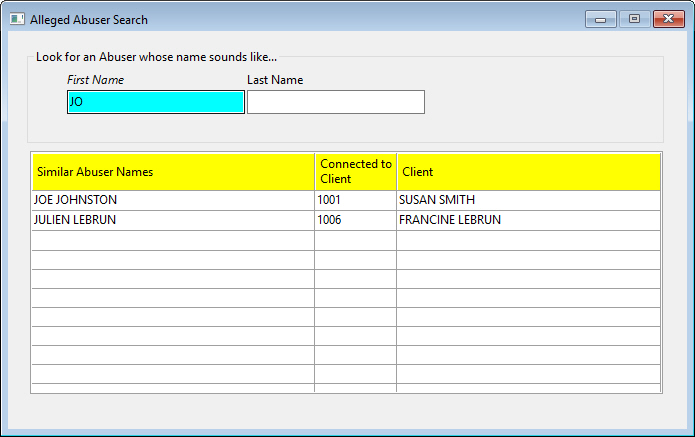695x437 pixels.
Task: Click the First Name input field
Action: click(x=155, y=102)
